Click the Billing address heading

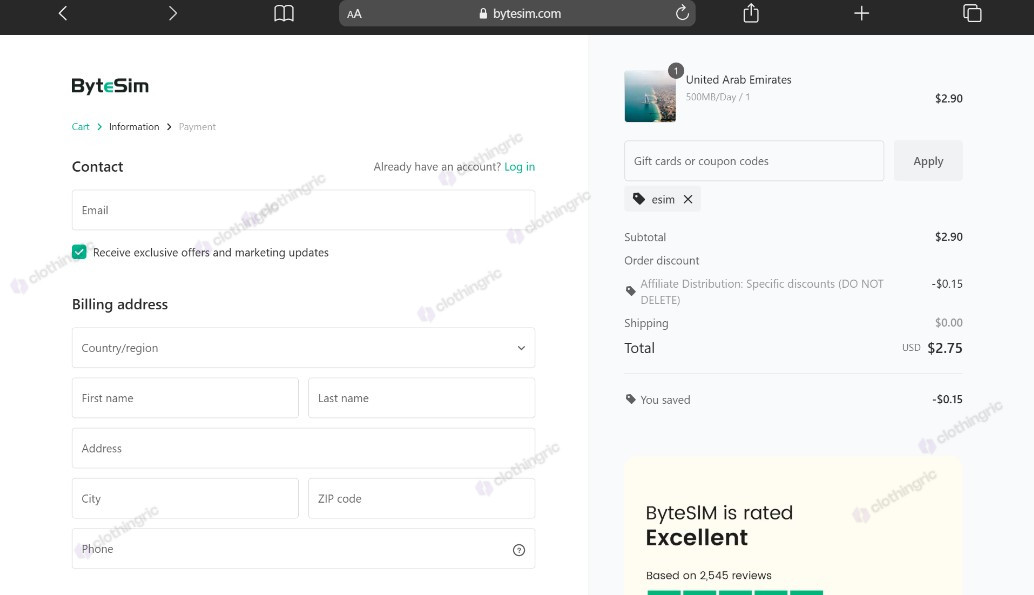coord(120,304)
